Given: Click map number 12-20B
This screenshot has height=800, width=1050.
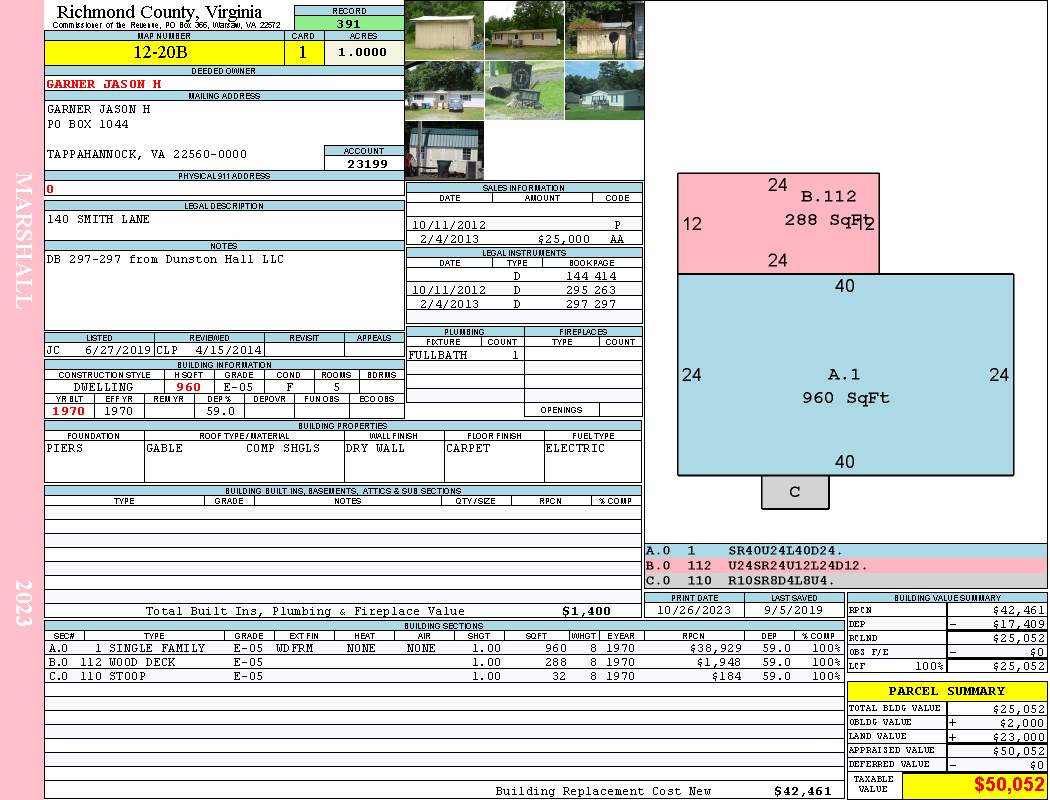Looking at the screenshot, I should click(x=161, y=52).
